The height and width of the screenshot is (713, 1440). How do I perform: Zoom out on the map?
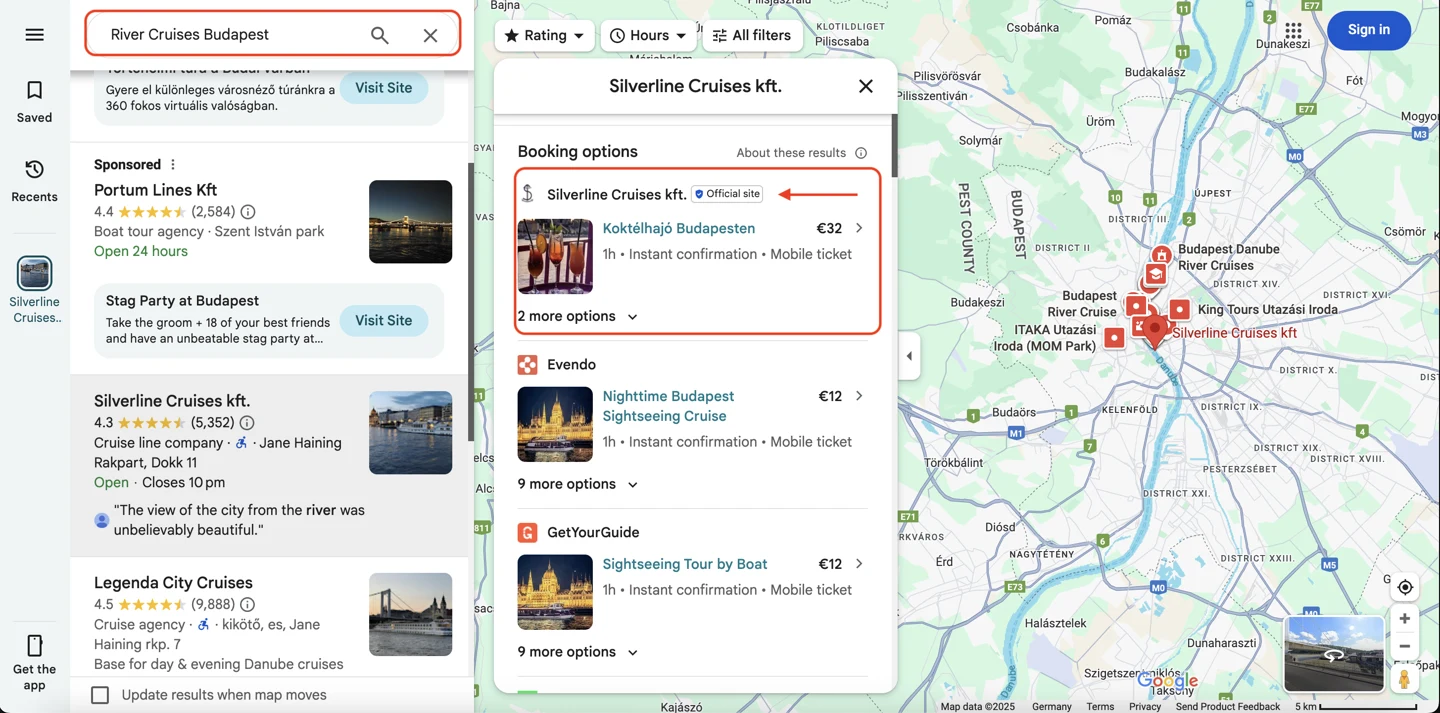coord(1405,646)
